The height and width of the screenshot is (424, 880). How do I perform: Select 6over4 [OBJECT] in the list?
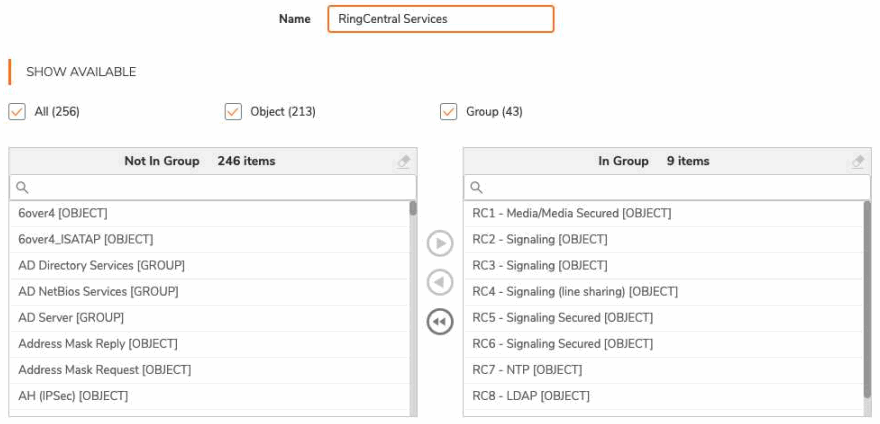point(209,213)
